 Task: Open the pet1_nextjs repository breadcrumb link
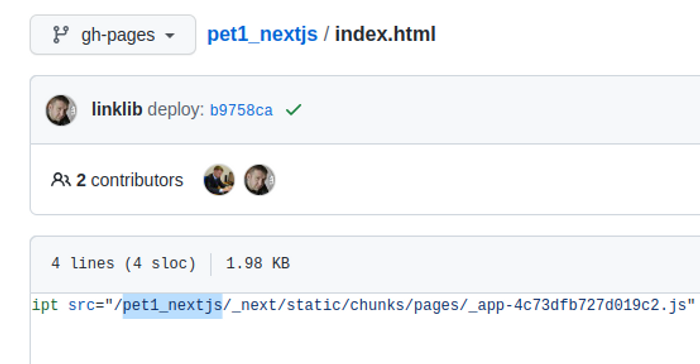click(x=262, y=34)
